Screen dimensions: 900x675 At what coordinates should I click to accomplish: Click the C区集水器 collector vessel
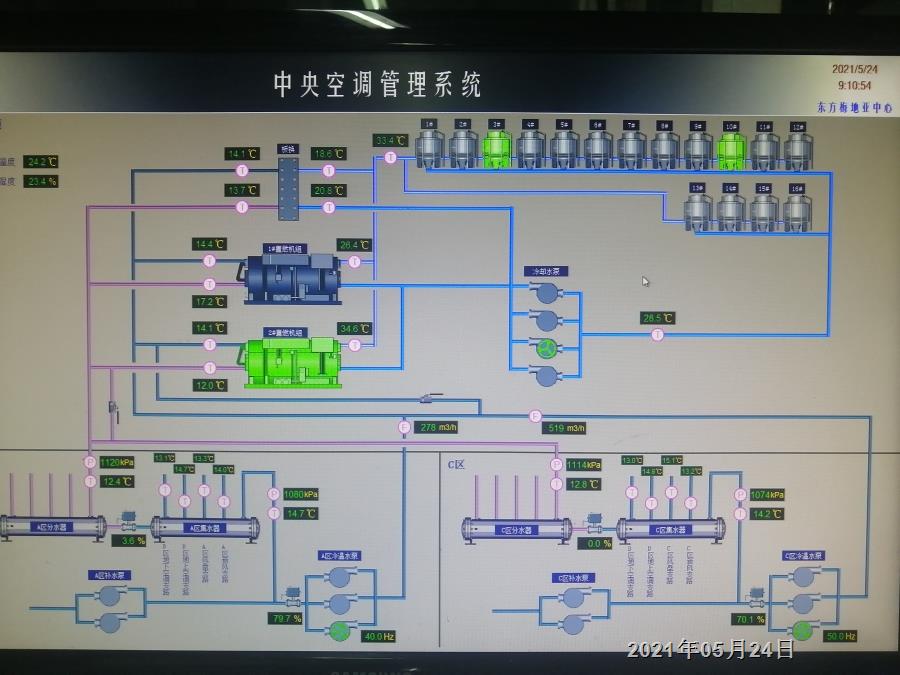670,530
